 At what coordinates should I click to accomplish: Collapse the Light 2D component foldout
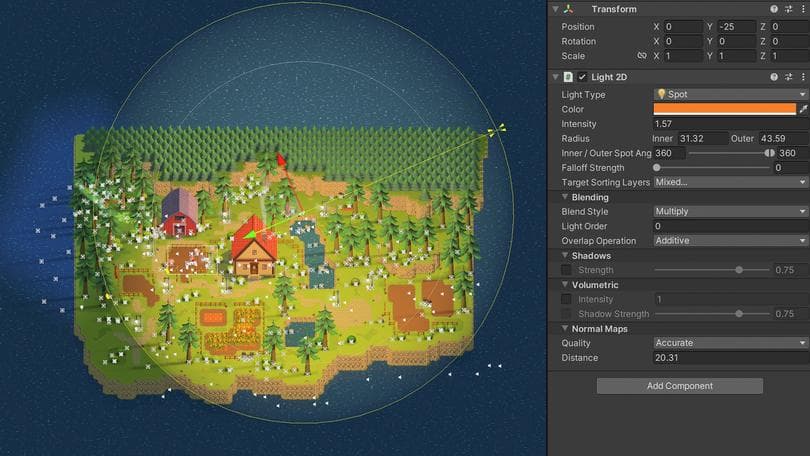(x=555, y=77)
